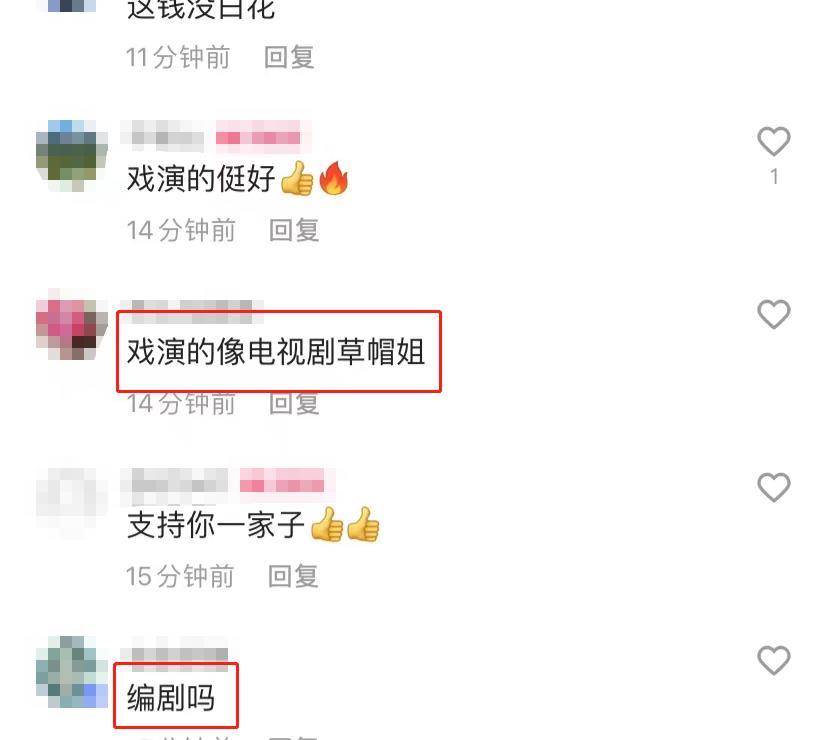The image size is (828, 740).
Task: Reply to the comment posted 11分钟前
Action: 289,57
